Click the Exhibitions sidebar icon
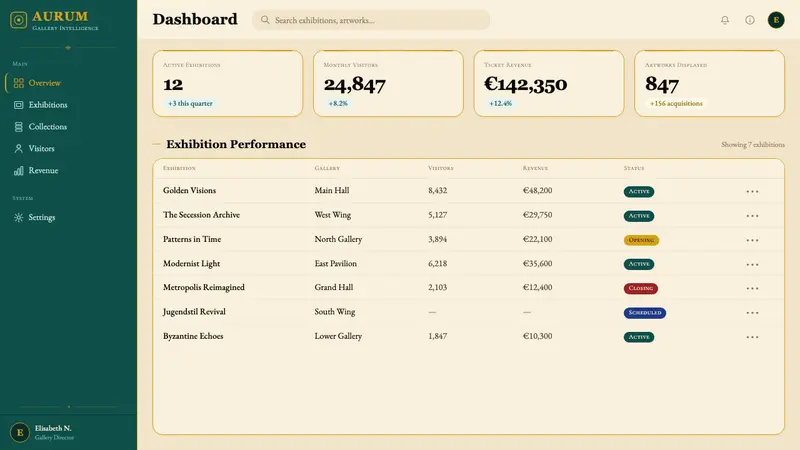The width and height of the screenshot is (800, 450). [x=18, y=105]
